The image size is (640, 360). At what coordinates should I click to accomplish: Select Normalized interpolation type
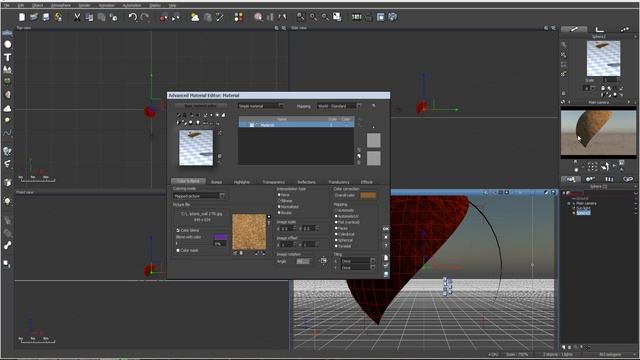point(280,207)
